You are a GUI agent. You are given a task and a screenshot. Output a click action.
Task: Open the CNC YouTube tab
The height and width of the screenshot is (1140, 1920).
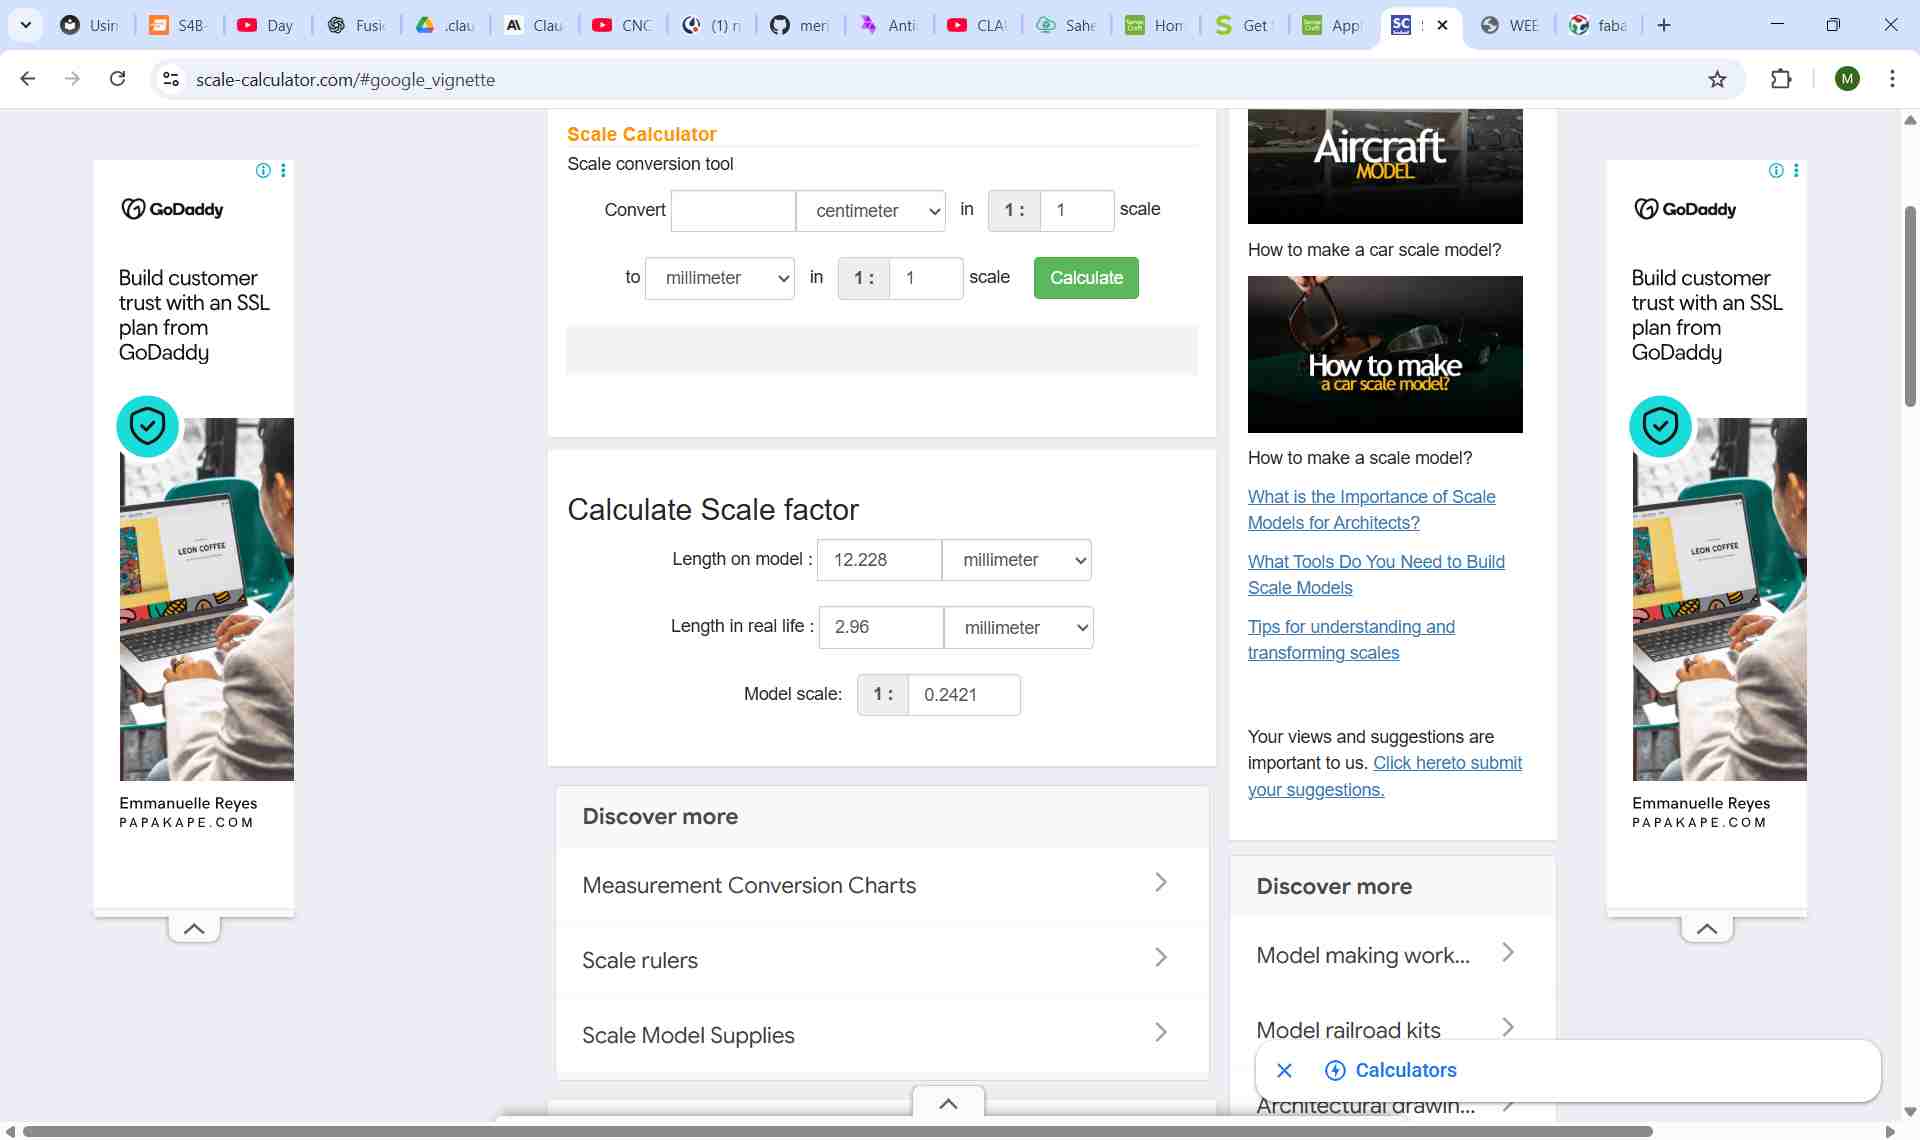tap(622, 25)
